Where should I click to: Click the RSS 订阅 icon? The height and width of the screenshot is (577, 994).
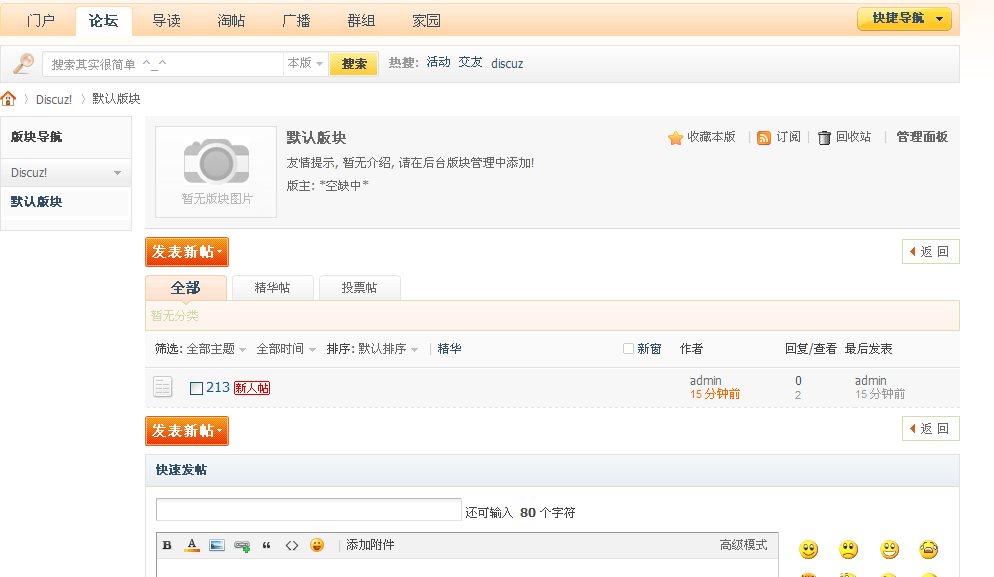click(x=764, y=138)
